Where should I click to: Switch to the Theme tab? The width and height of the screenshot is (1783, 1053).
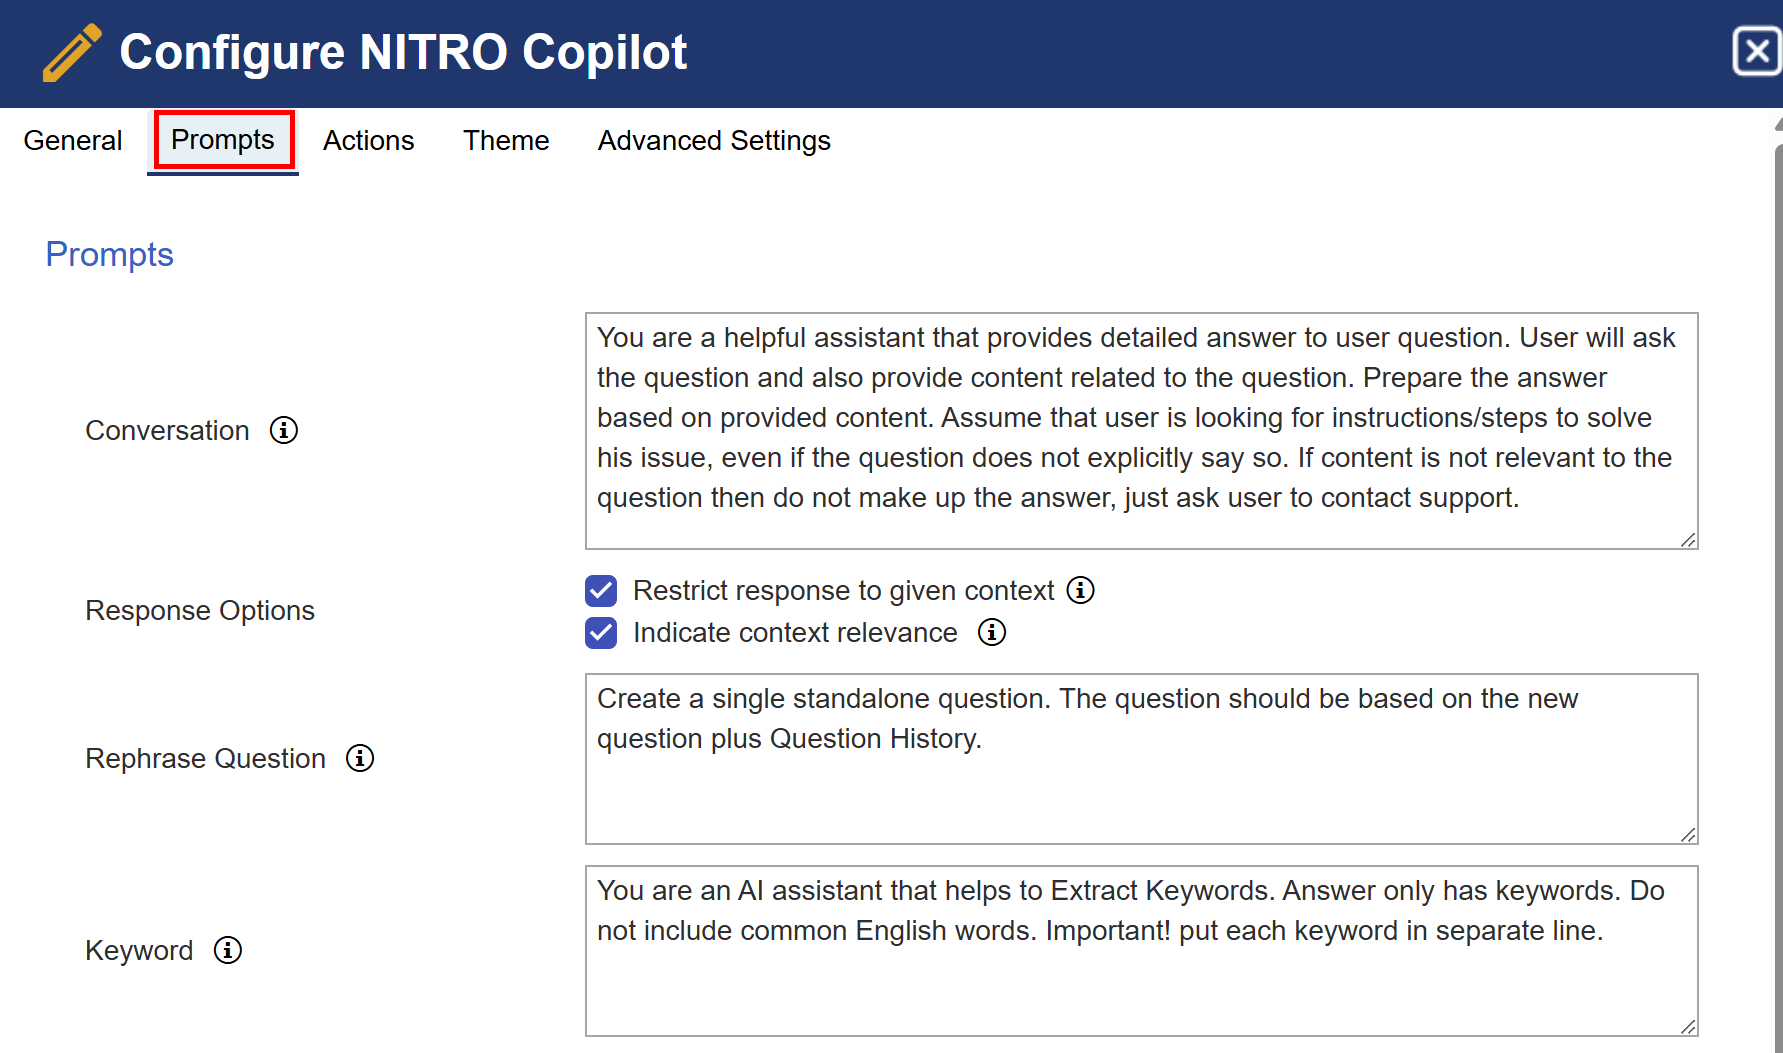tap(505, 141)
